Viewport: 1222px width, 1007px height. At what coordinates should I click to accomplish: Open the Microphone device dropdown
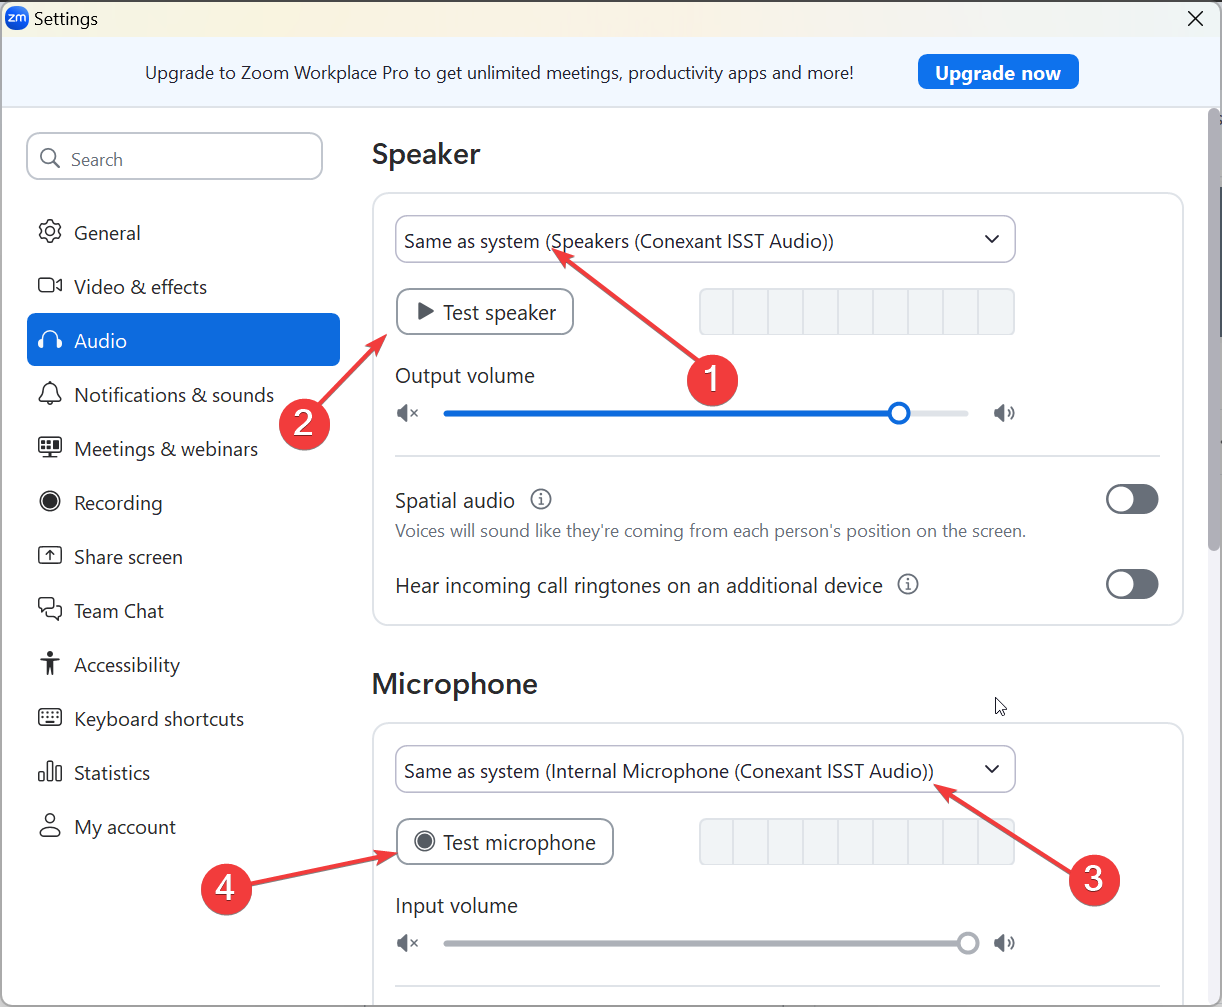coord(705,770)
